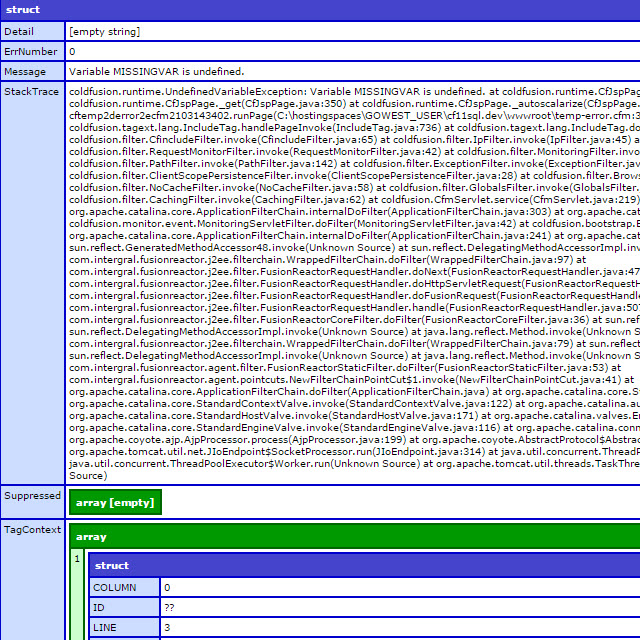
Task: Collapse the top blue struct header
Action: tap(320, 10)
